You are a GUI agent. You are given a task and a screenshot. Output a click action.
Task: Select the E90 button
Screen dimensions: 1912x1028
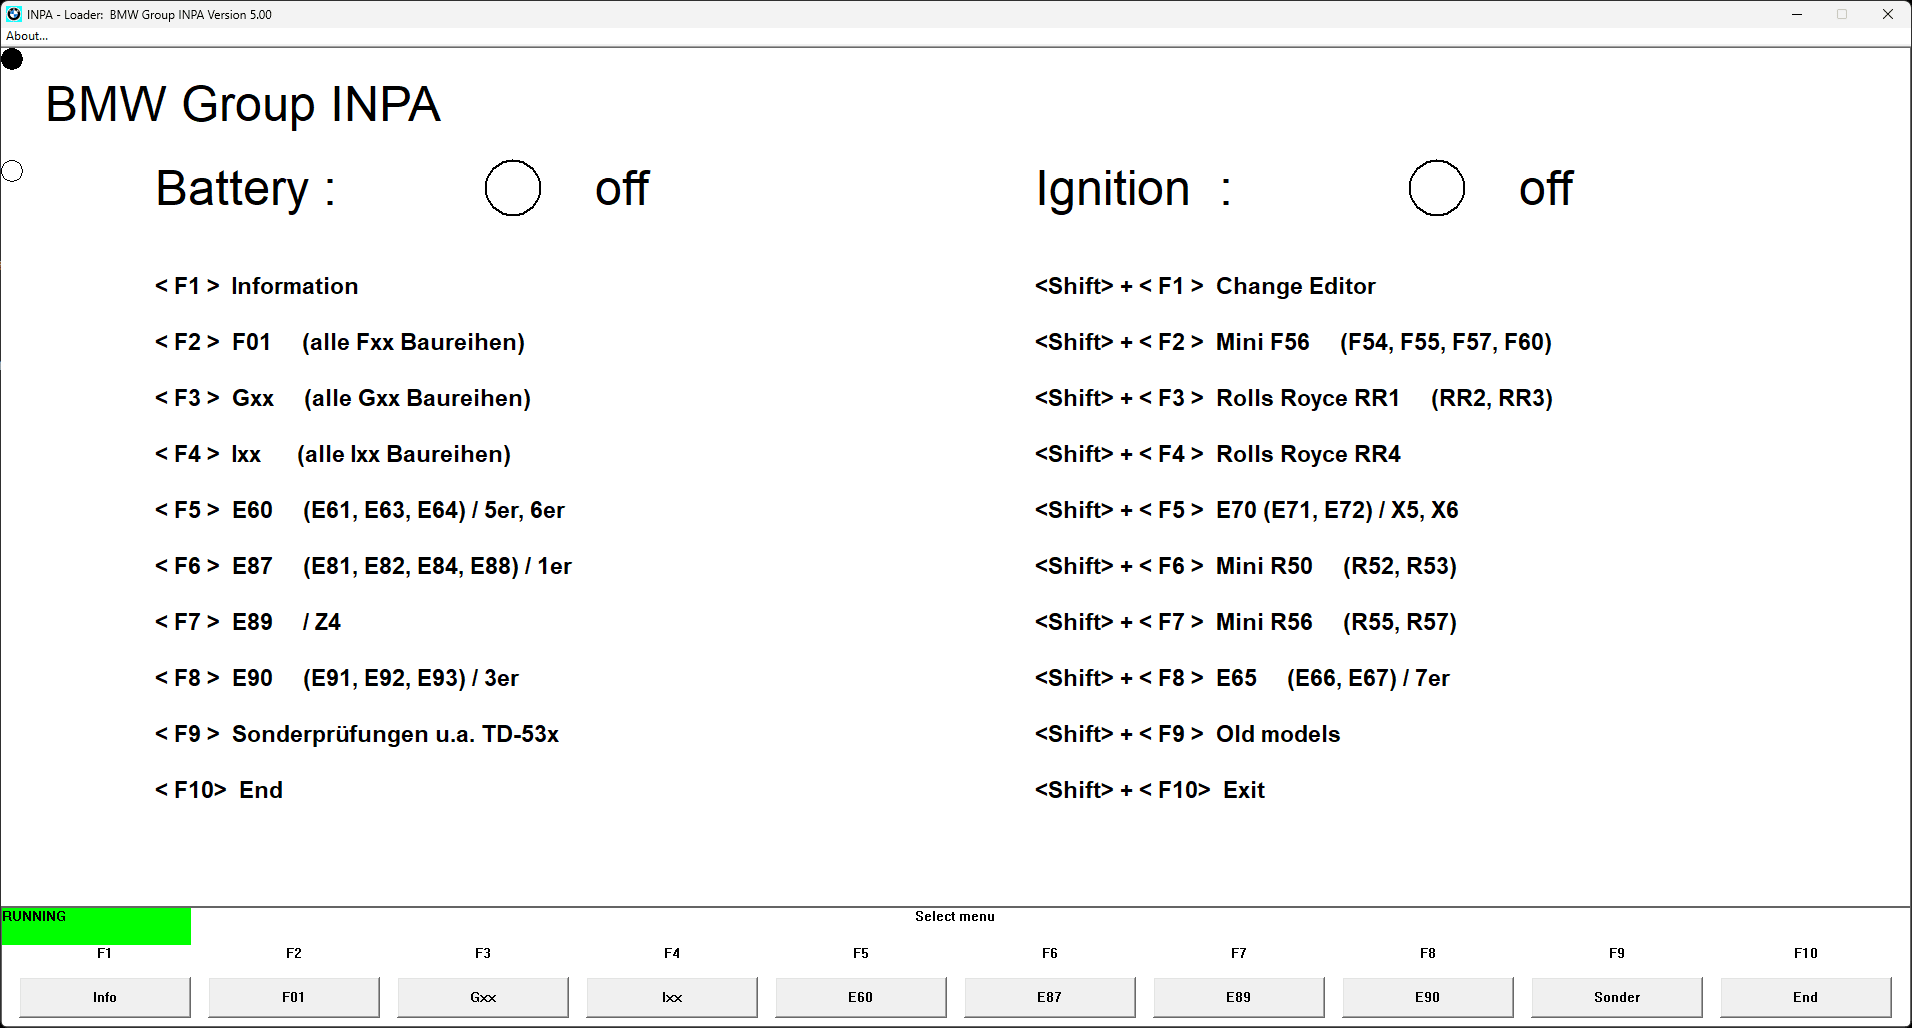click(x=1428, y=997)
